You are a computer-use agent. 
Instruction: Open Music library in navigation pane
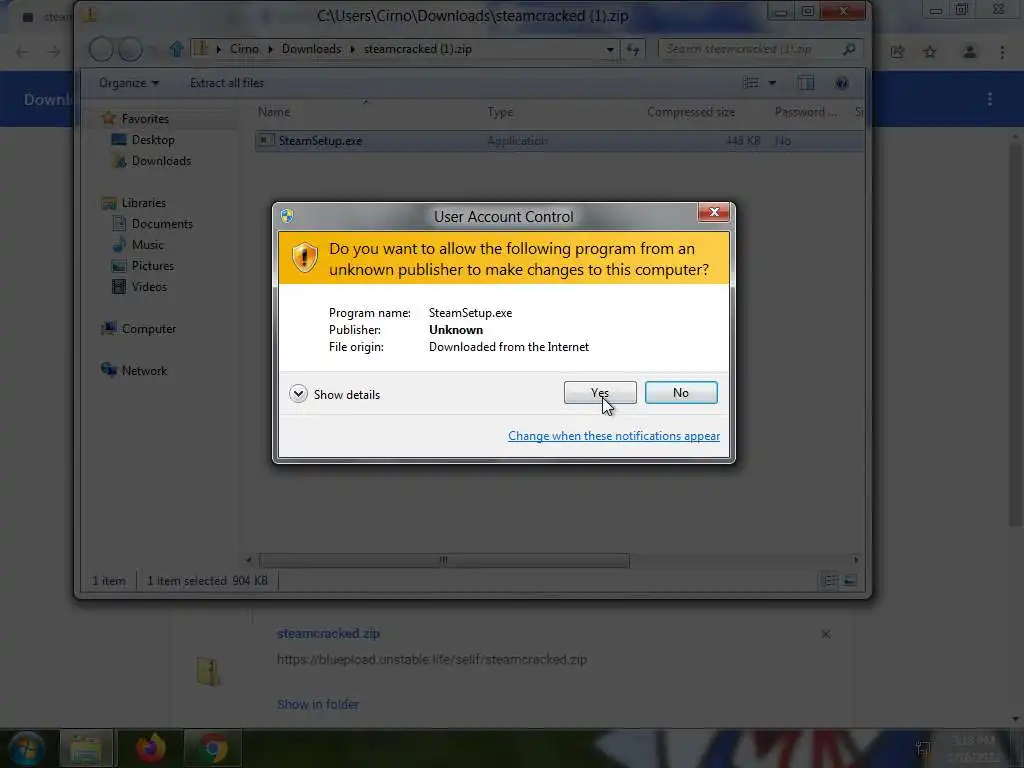148,244
